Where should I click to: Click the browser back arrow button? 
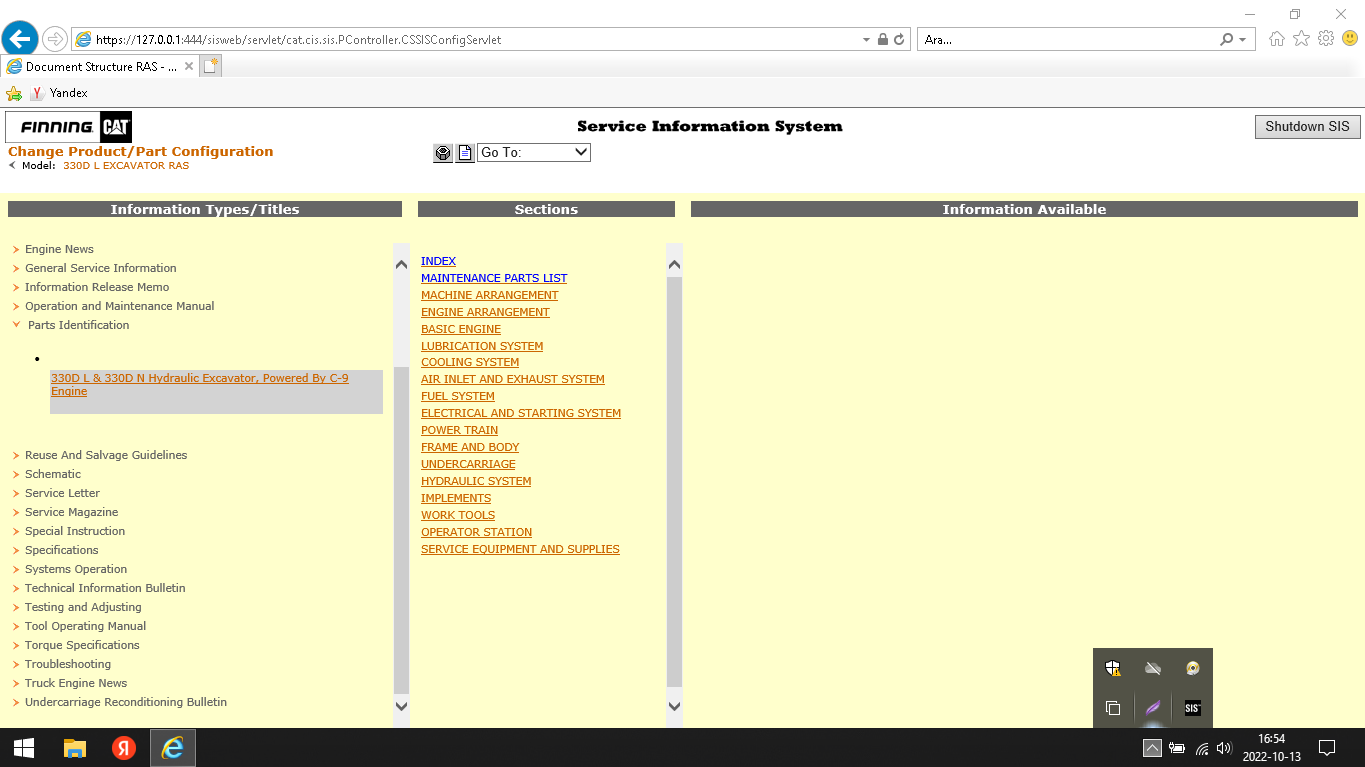pyautogui.click(x=20, y=40)
